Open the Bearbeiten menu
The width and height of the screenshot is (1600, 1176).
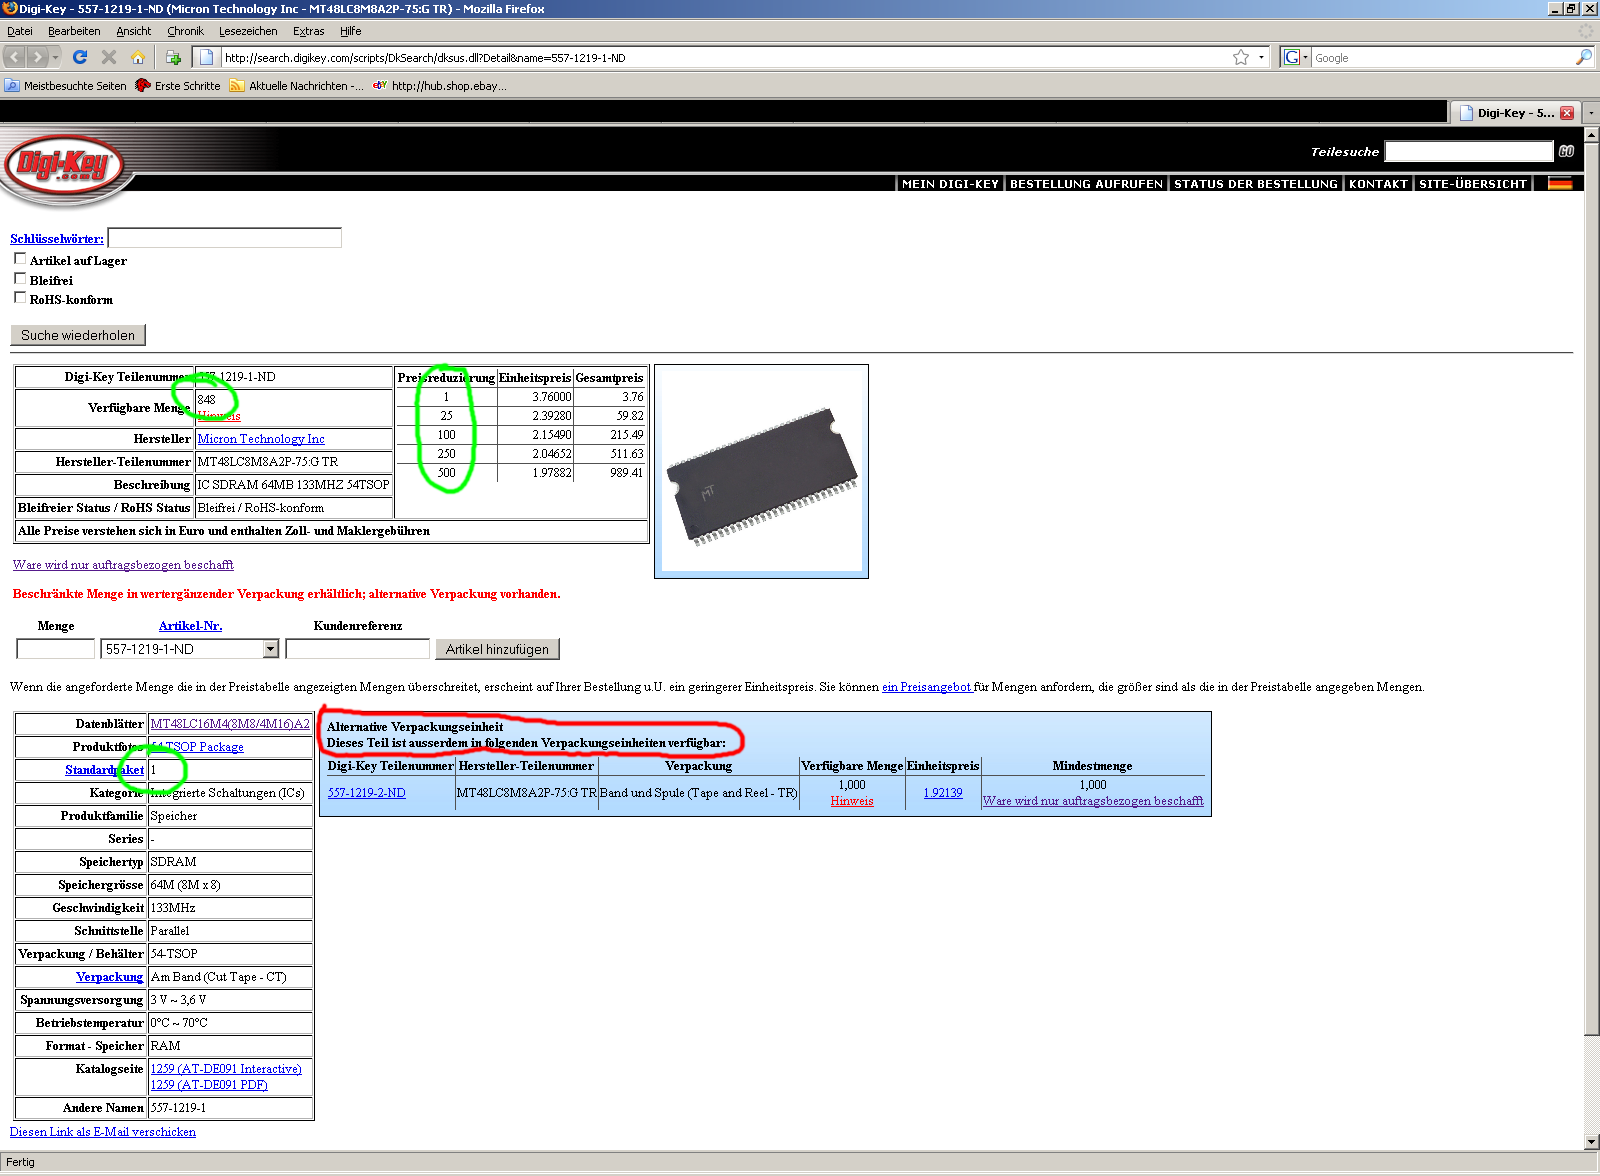pos(74,31)
